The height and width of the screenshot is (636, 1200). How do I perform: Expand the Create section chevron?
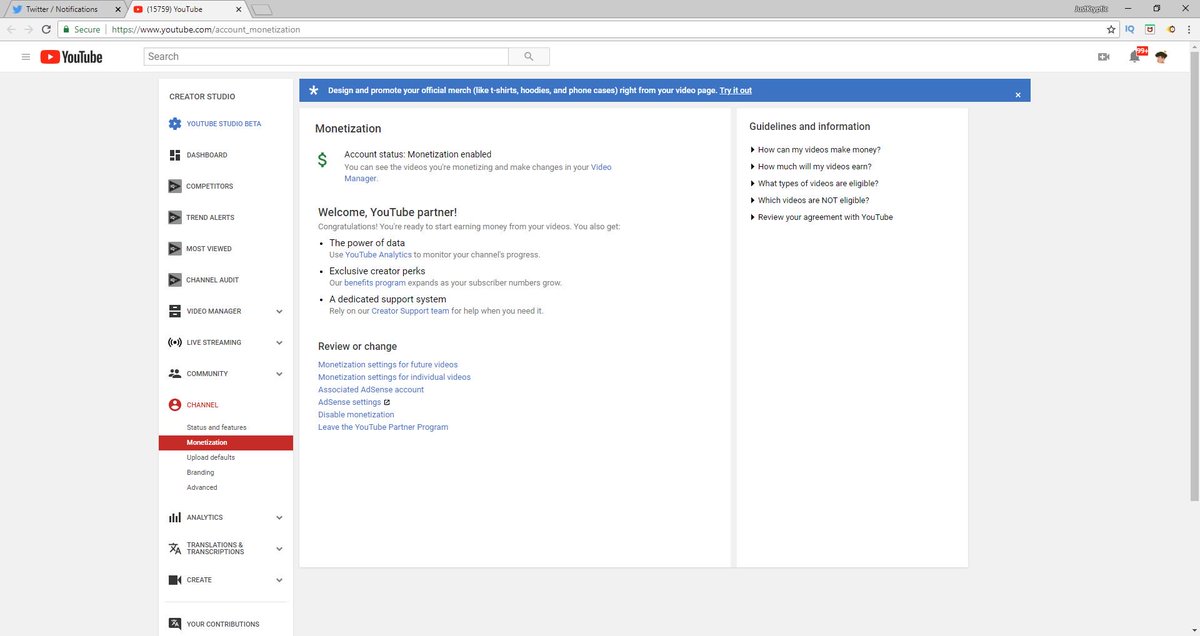279,580
